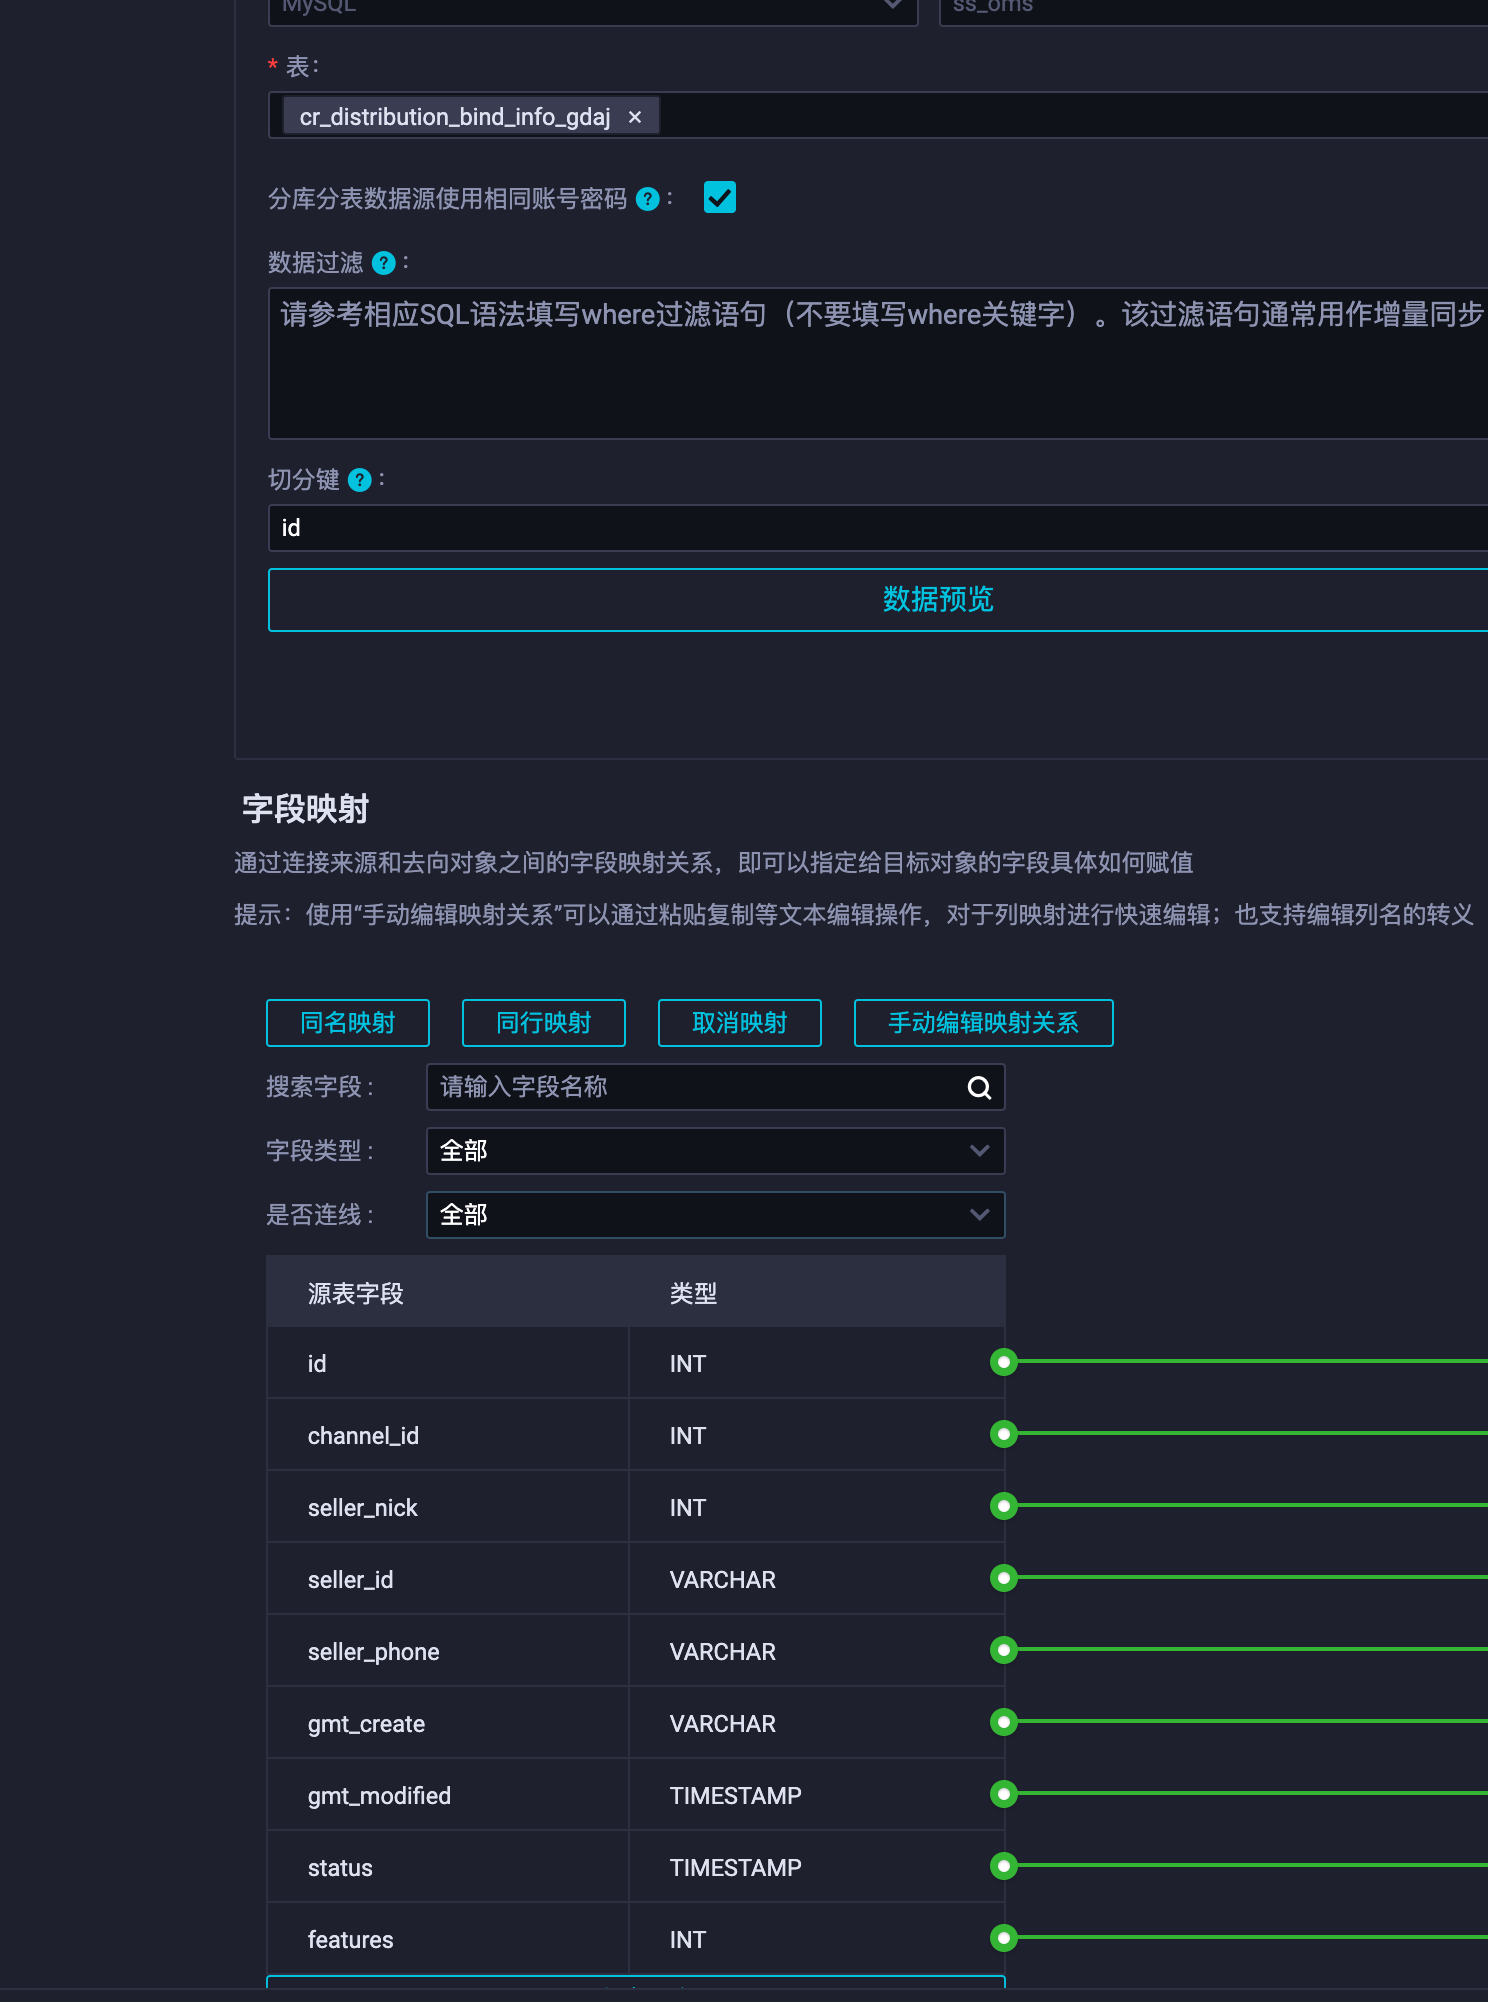Screen dimensions: 1488x2002
Task: Click the green connector dot for seller_id row
Action: tap(1004, 1578)
